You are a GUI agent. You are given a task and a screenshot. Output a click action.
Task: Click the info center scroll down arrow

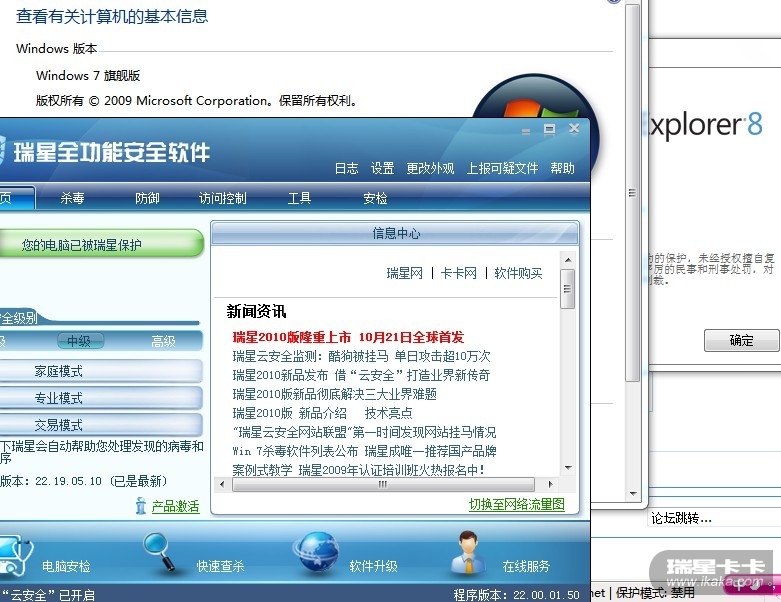coord(568,468)
